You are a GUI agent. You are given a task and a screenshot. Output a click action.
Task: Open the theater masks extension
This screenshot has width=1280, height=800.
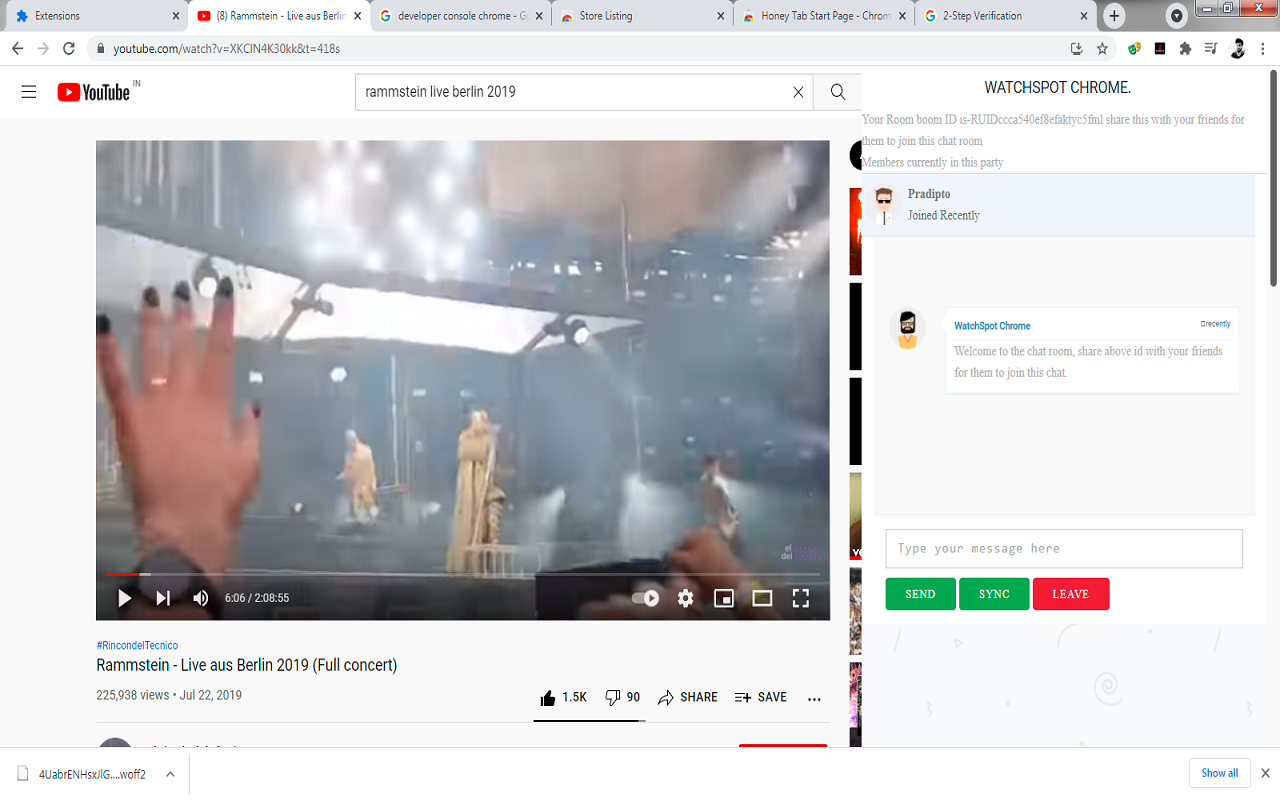pyautogui.click(x=1134, y=48)
